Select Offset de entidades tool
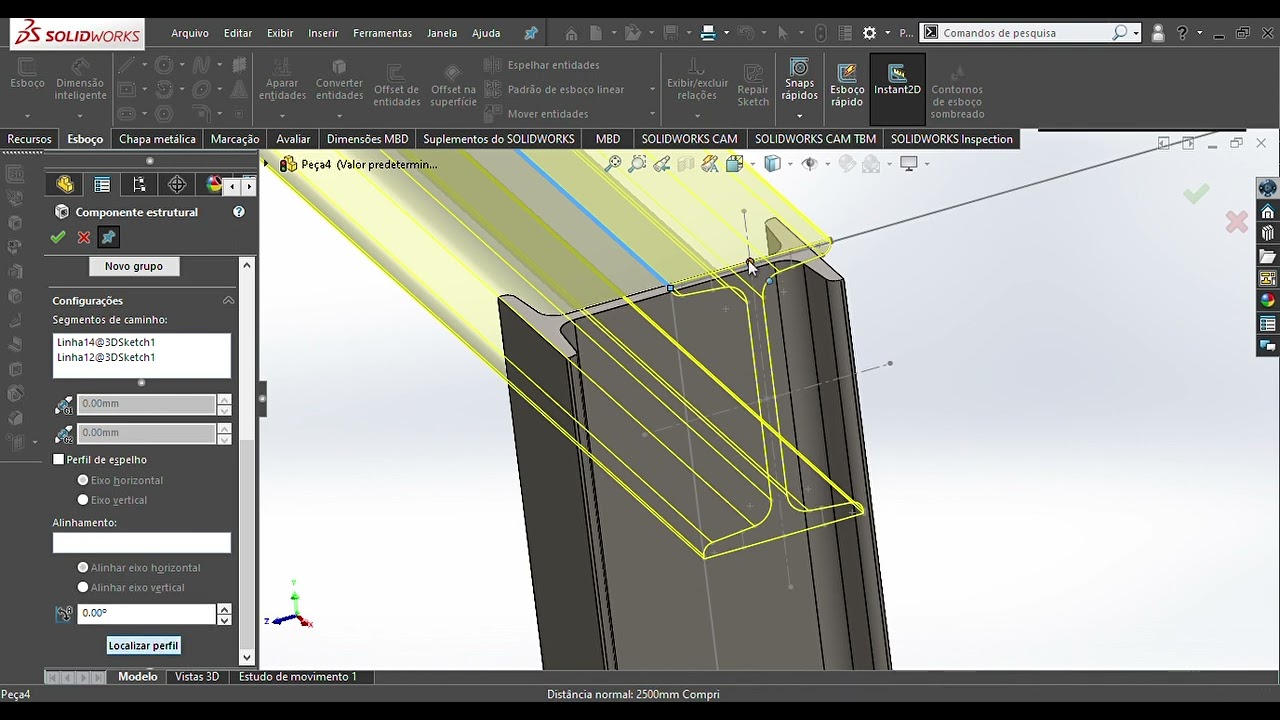Image resolution: width=1280 pixels, height=720 pixels. pyautogui.click(x=396, y=84)
